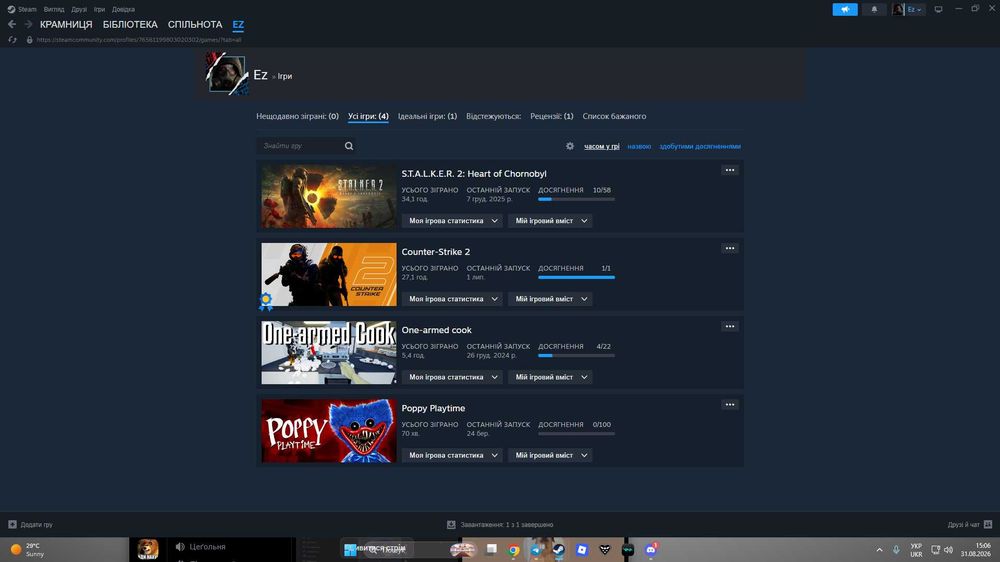1000x562 pixels.
Task: Expand Моя ігрова статистика for S.T.A.L.K.E.R. 2
Action: tap(452, 221)
